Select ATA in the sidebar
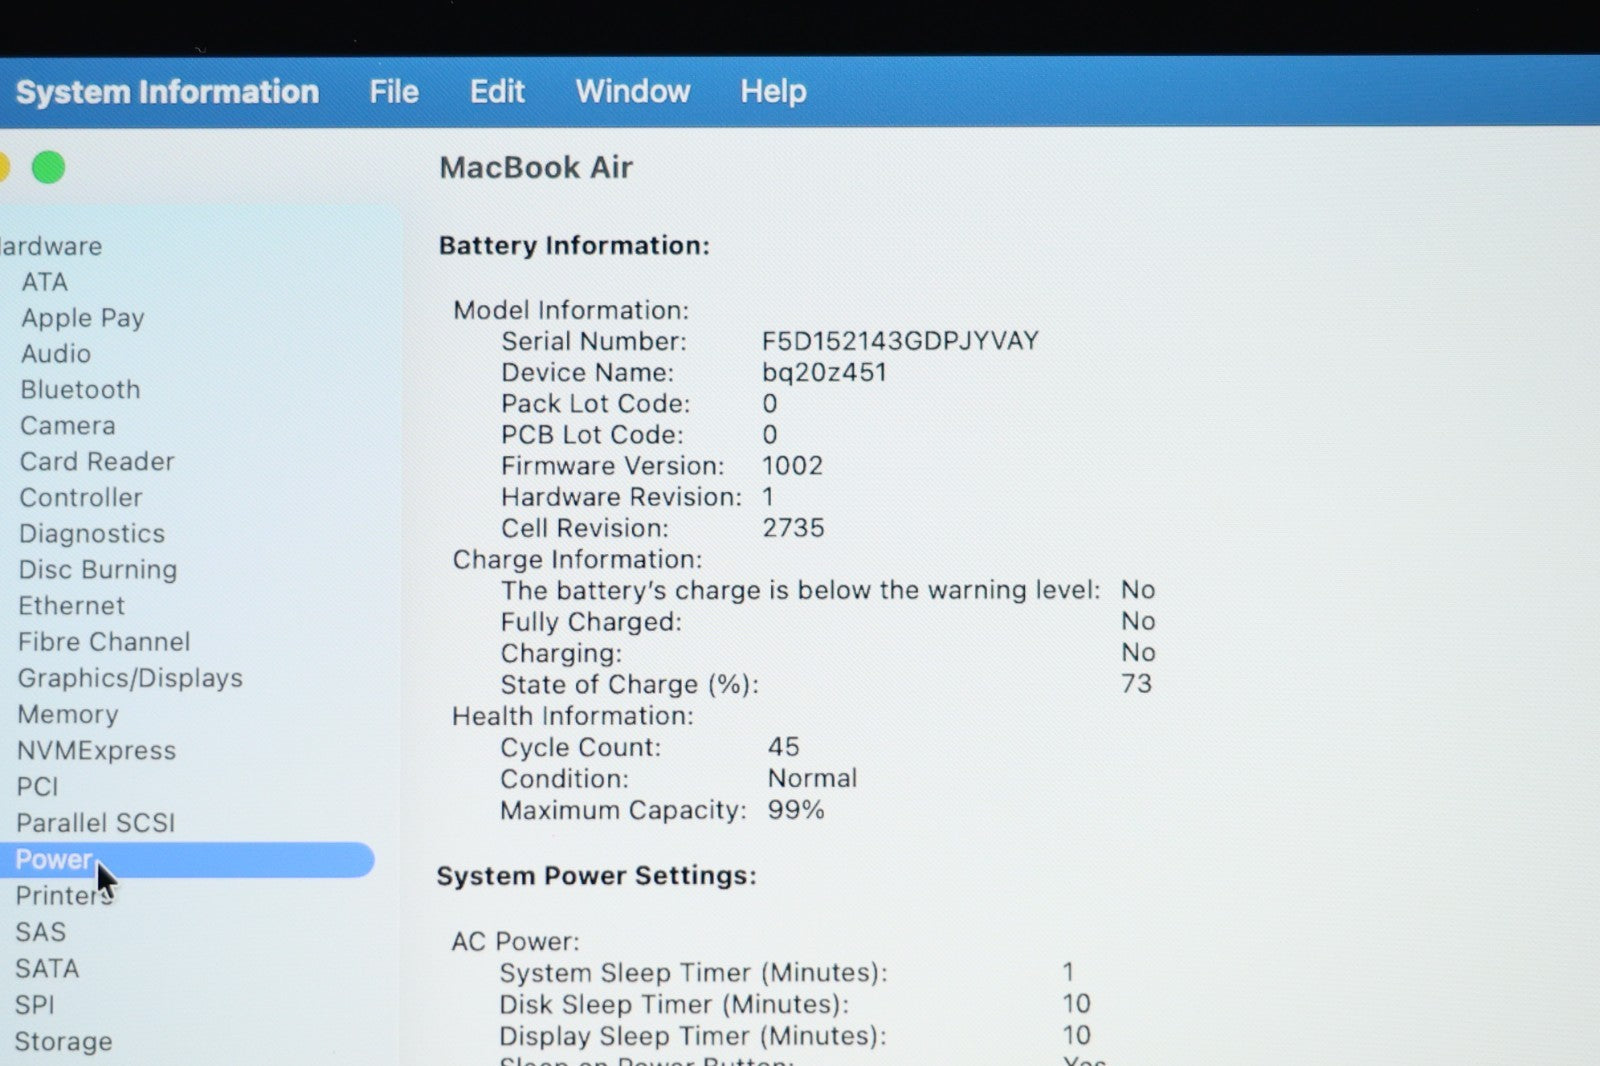 tap(45, 283)
